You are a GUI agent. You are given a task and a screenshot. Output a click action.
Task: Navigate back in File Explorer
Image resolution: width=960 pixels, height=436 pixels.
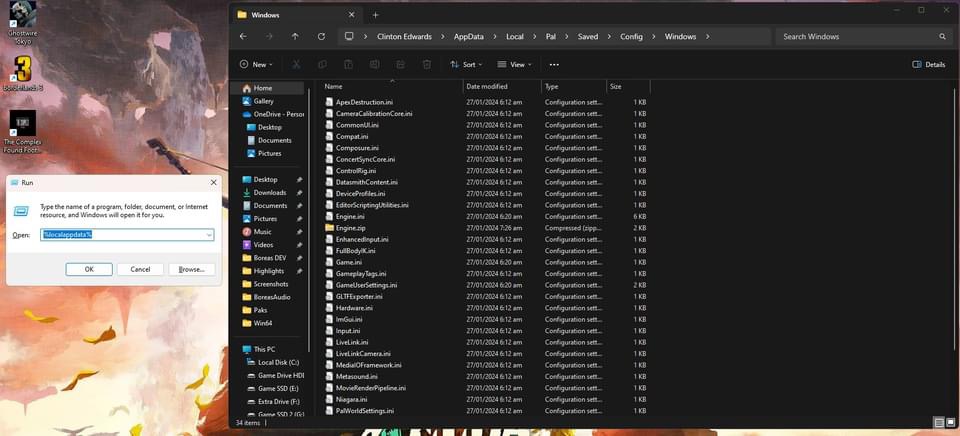(243, 36)
